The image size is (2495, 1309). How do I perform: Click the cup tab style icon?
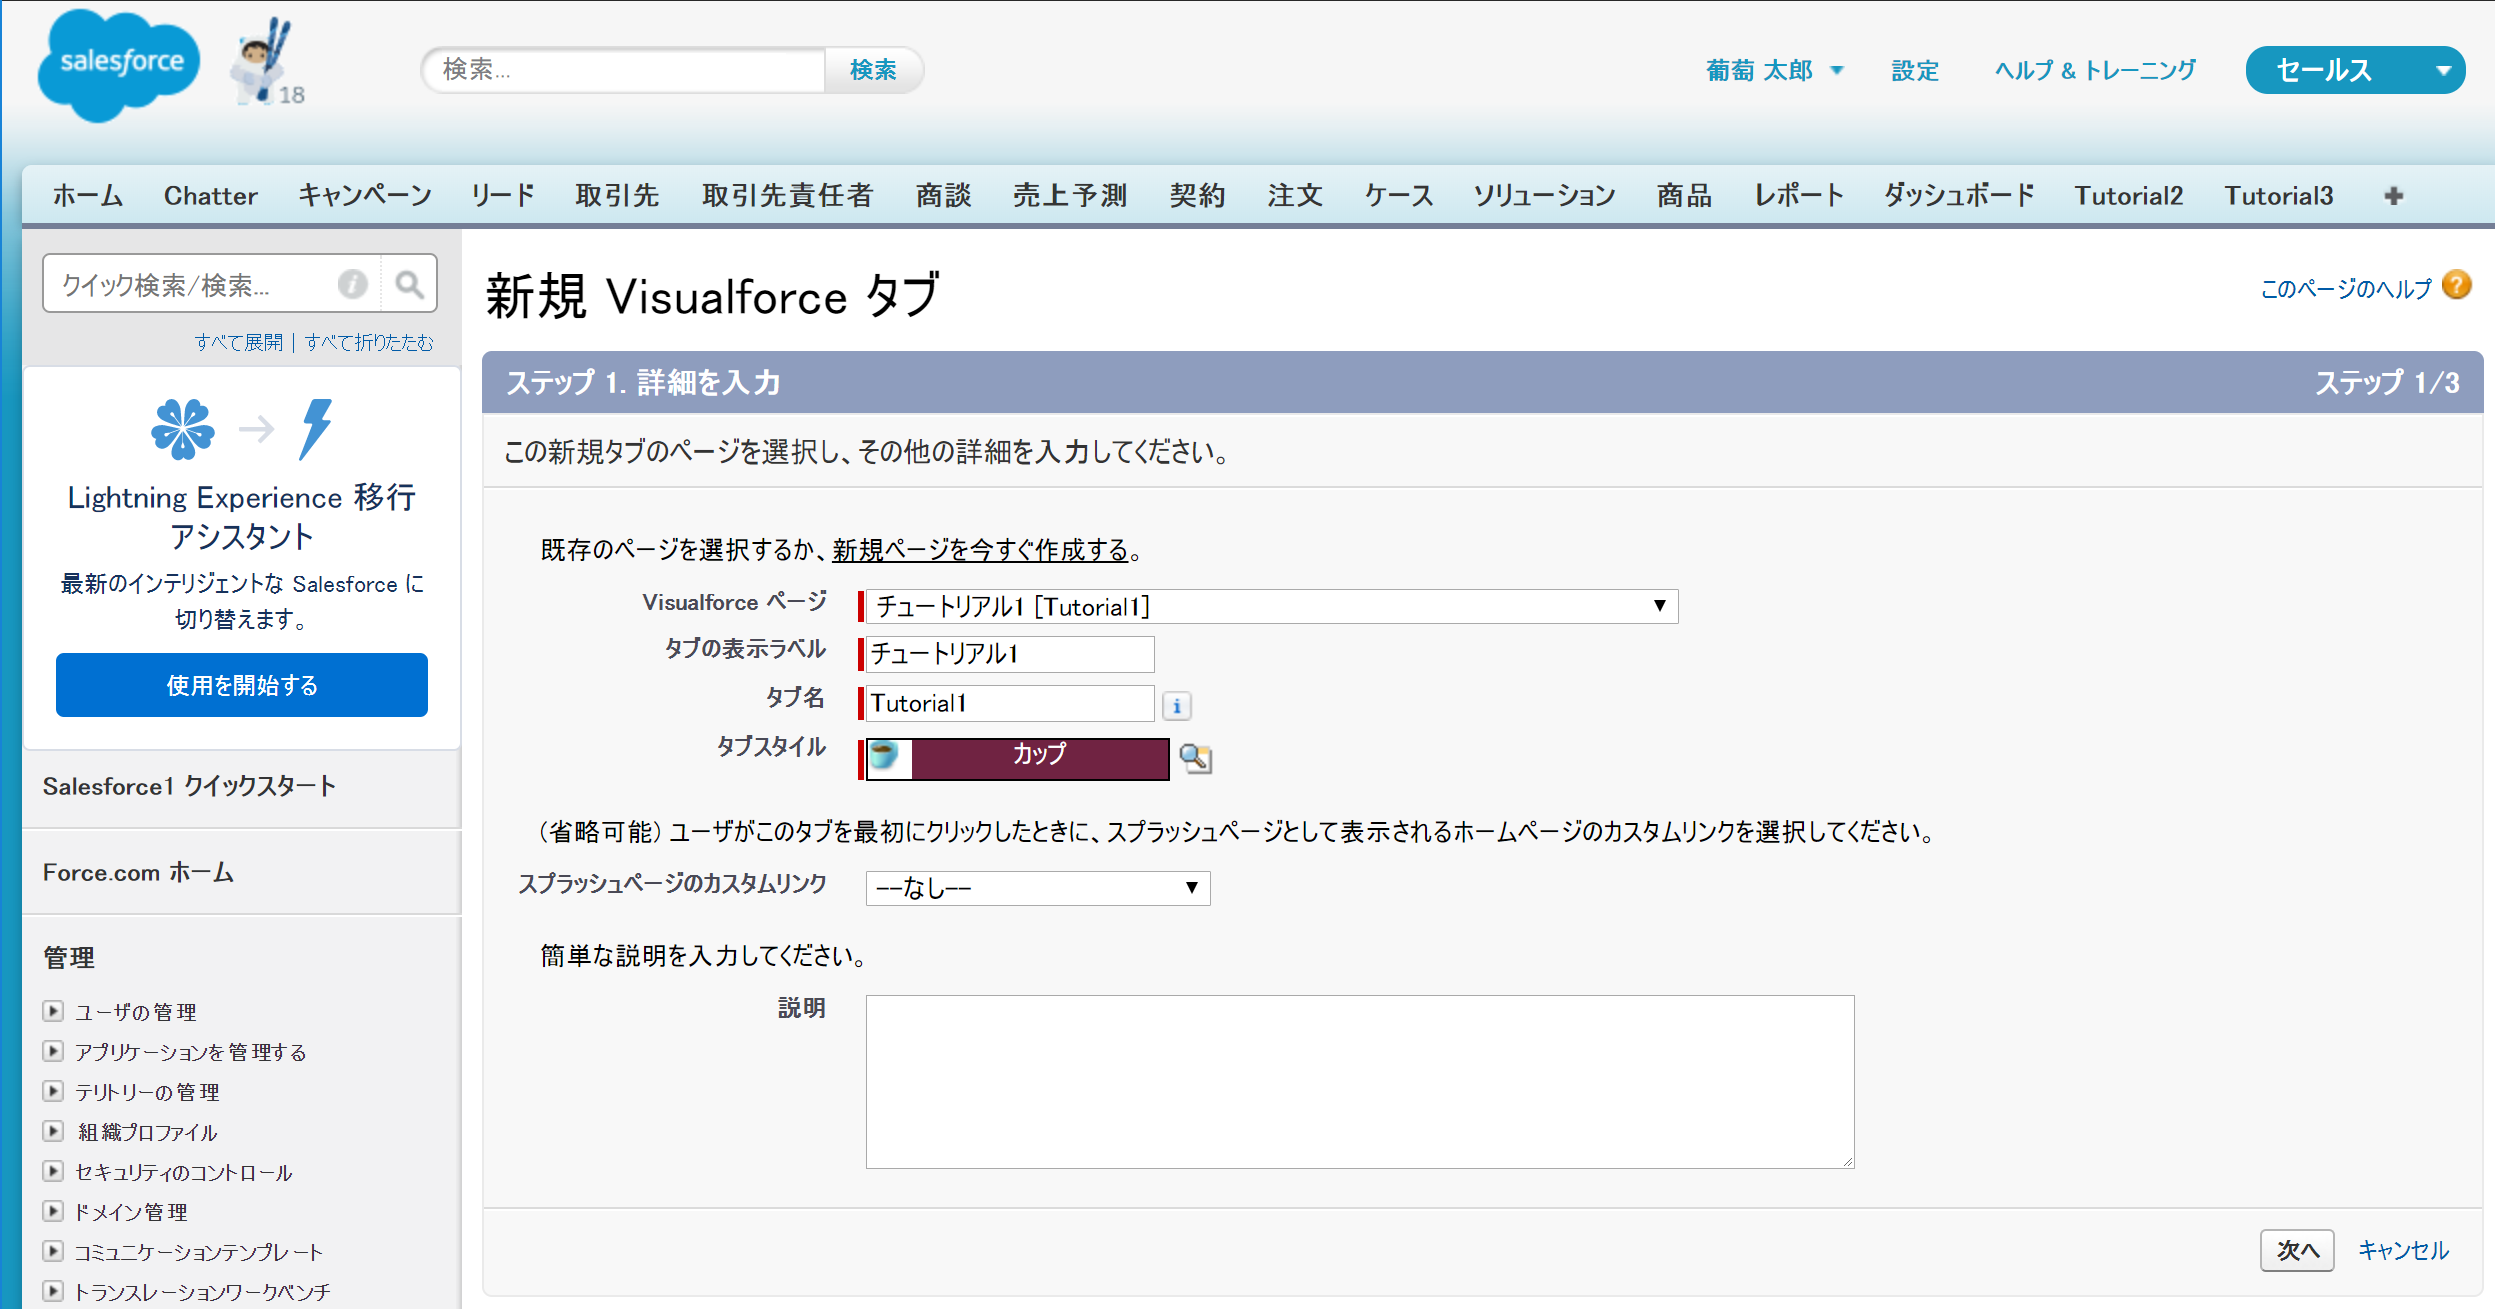tap(884, 757)
